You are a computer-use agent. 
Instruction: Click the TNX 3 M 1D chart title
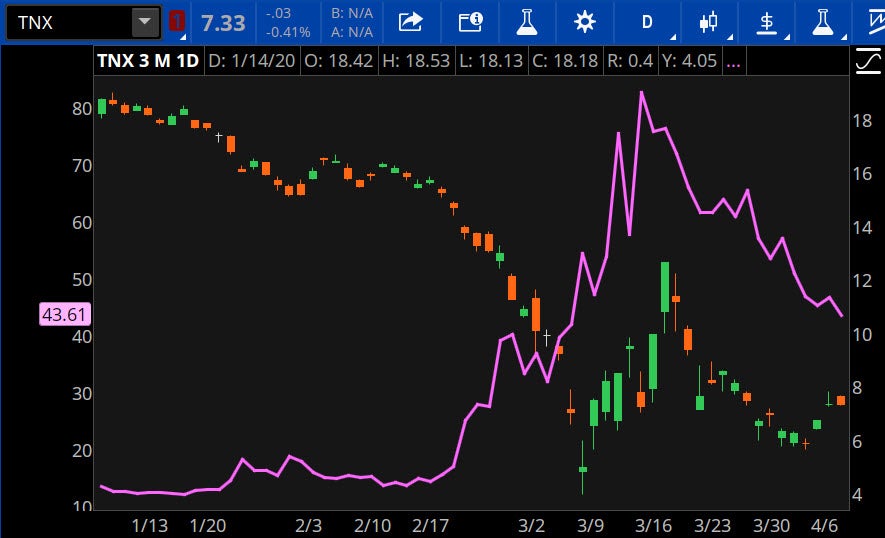point(148,60)
